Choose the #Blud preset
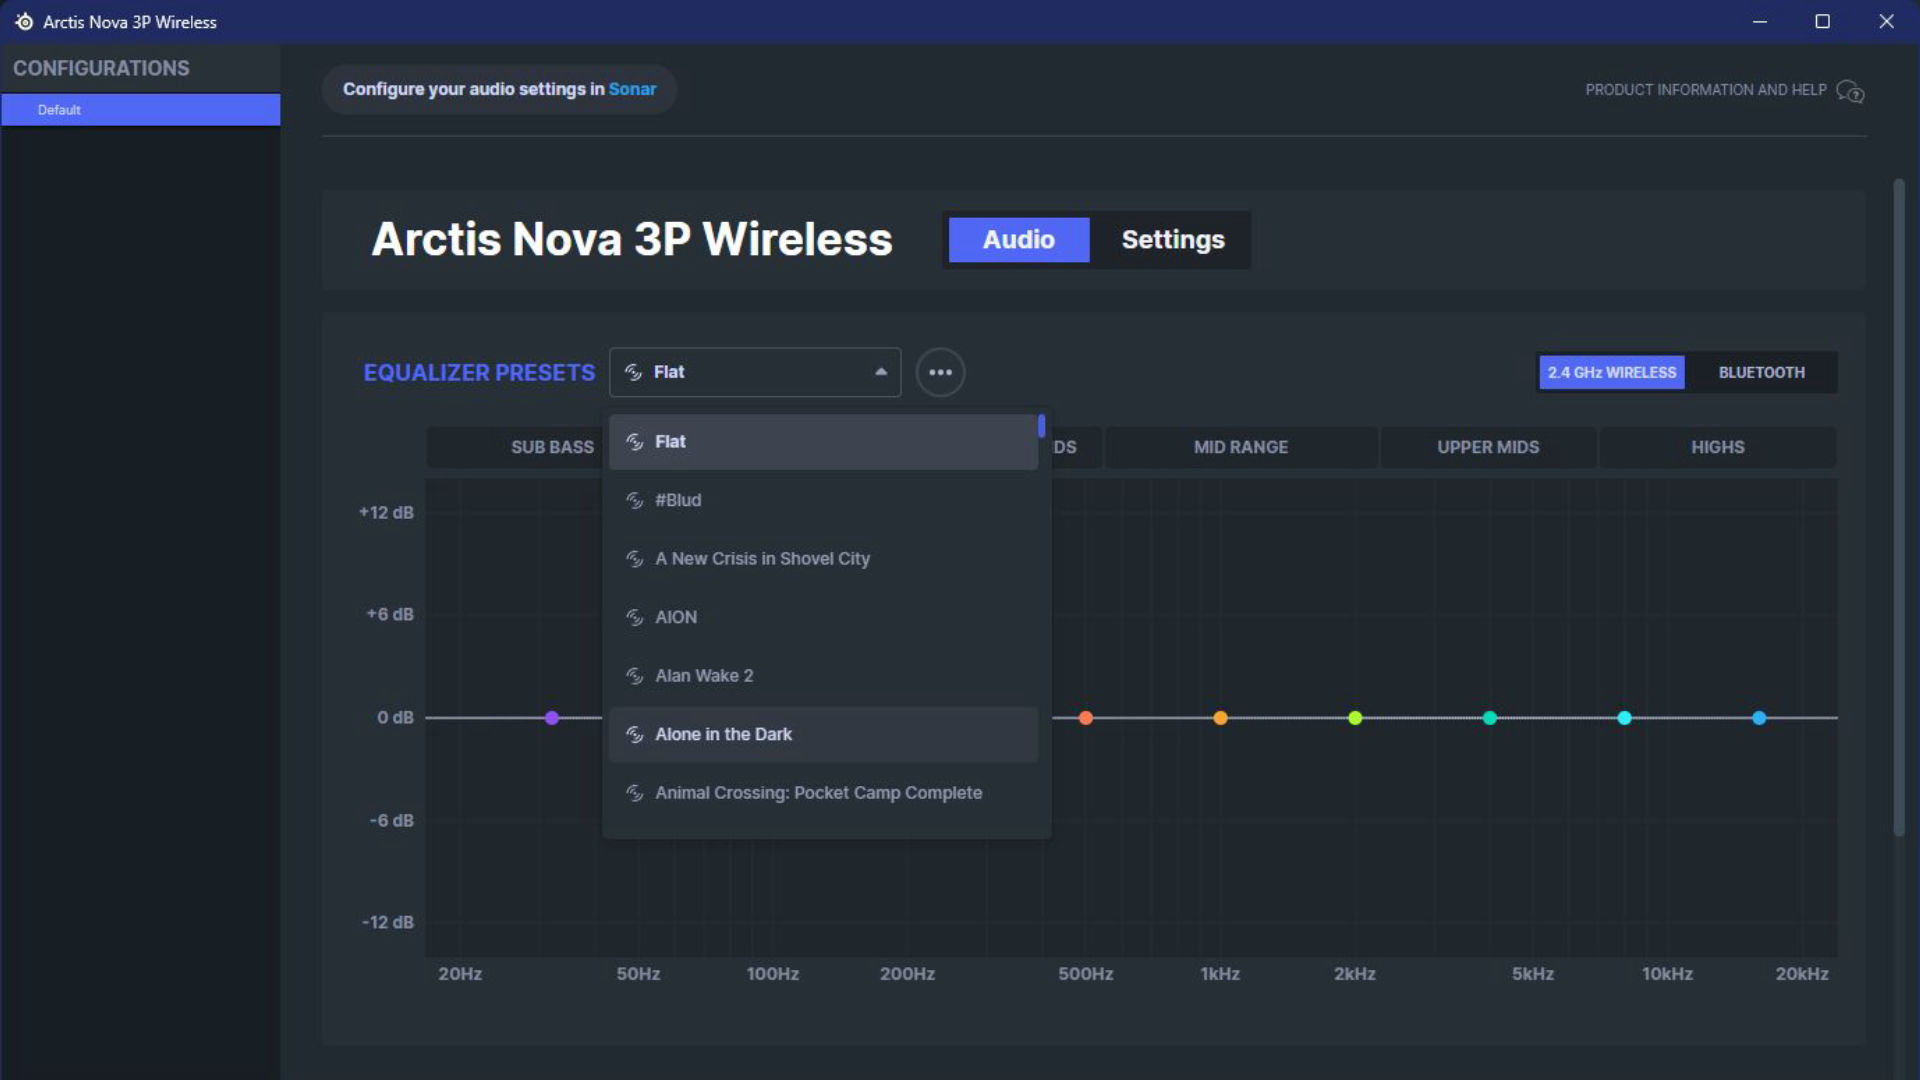 (823, 500)
